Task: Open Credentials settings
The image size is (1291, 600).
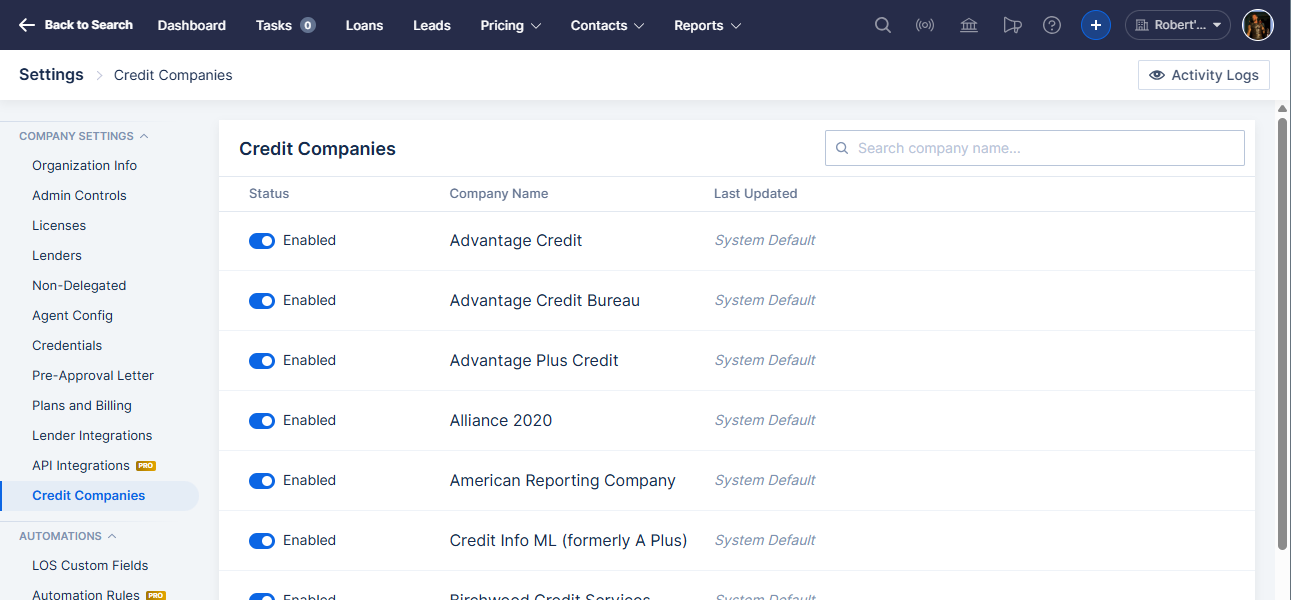Action: tap(67, 346)
